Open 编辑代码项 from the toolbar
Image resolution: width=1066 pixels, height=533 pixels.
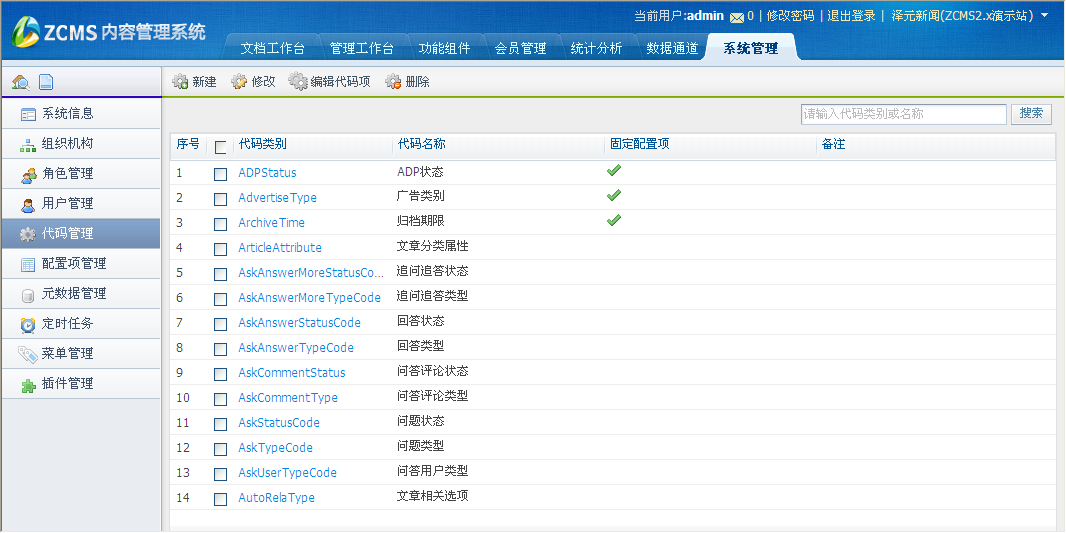[329, 82]
